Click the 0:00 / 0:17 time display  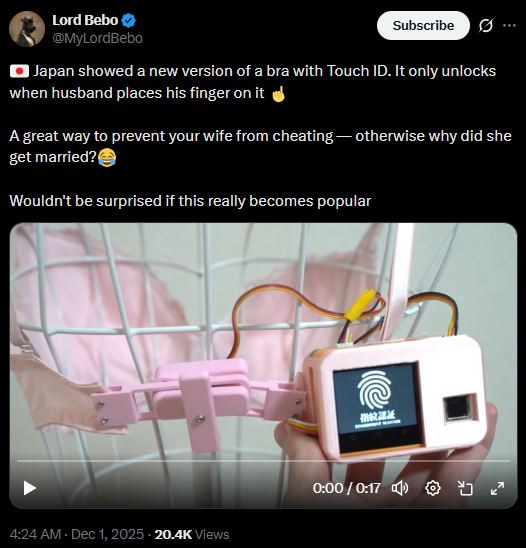(x=346, y=488)
